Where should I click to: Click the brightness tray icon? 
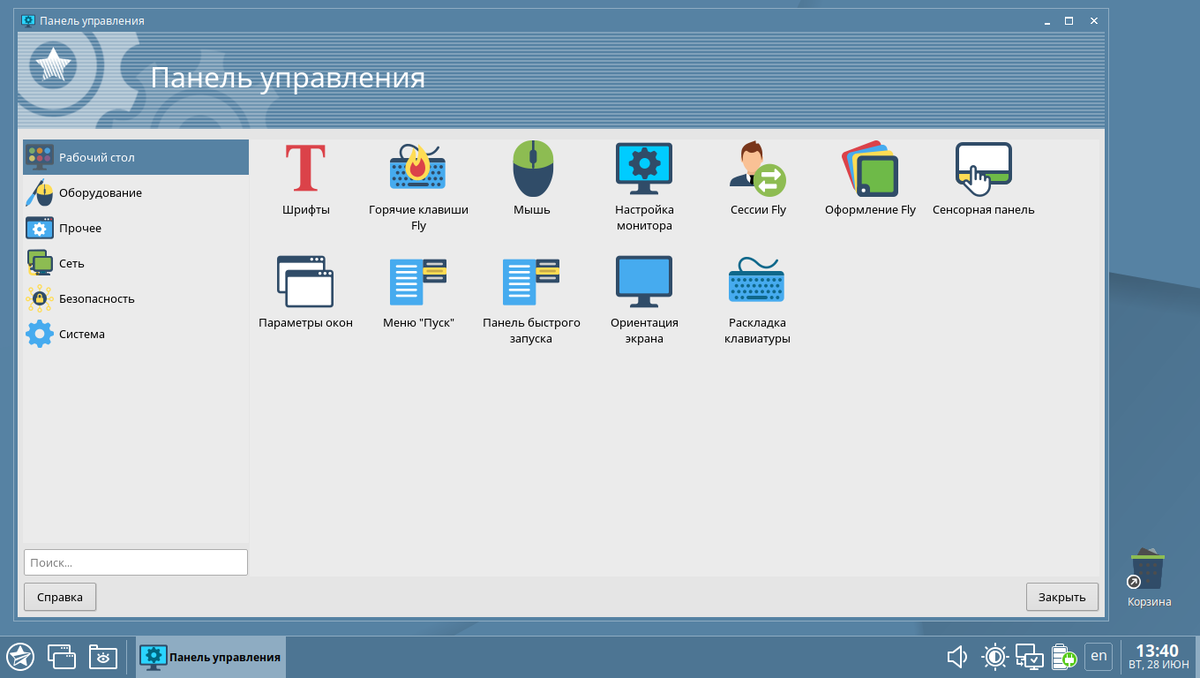point(994,656)
